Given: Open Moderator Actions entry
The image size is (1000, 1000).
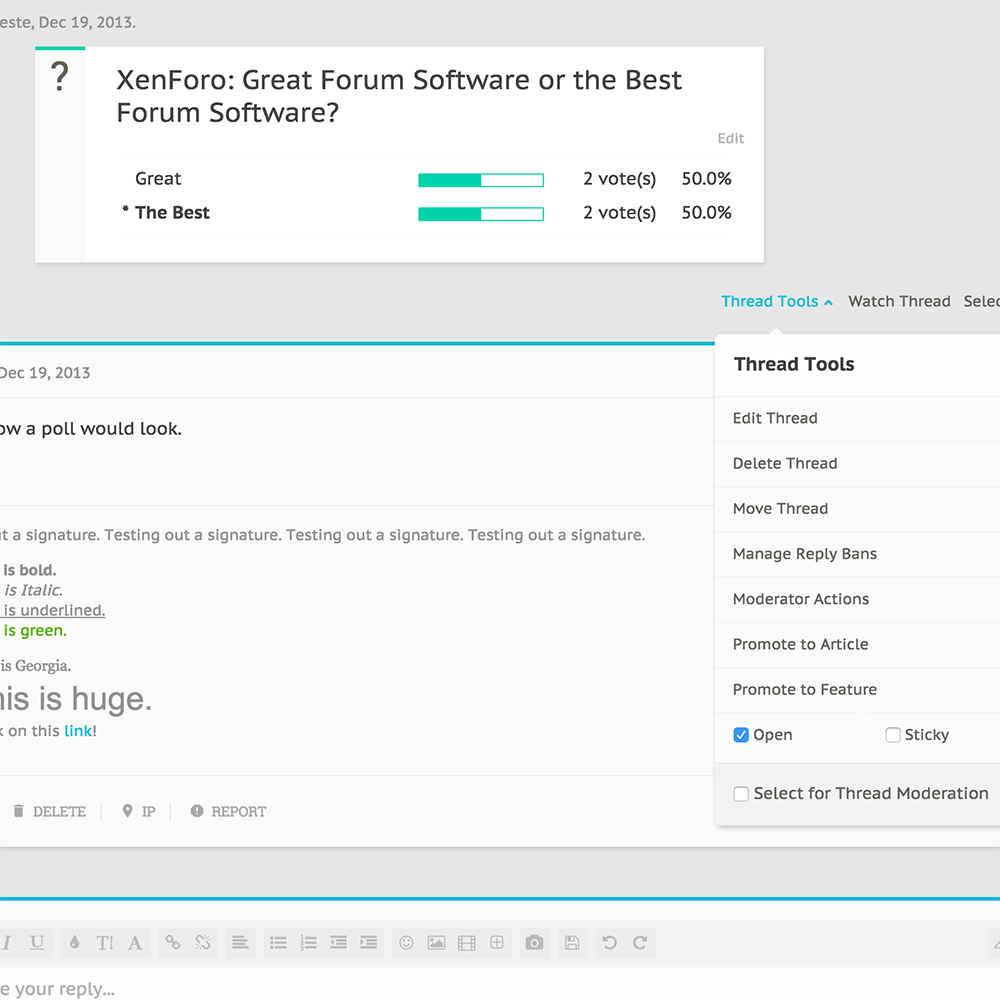Looking at the screenshot, I should pos(857,599).
